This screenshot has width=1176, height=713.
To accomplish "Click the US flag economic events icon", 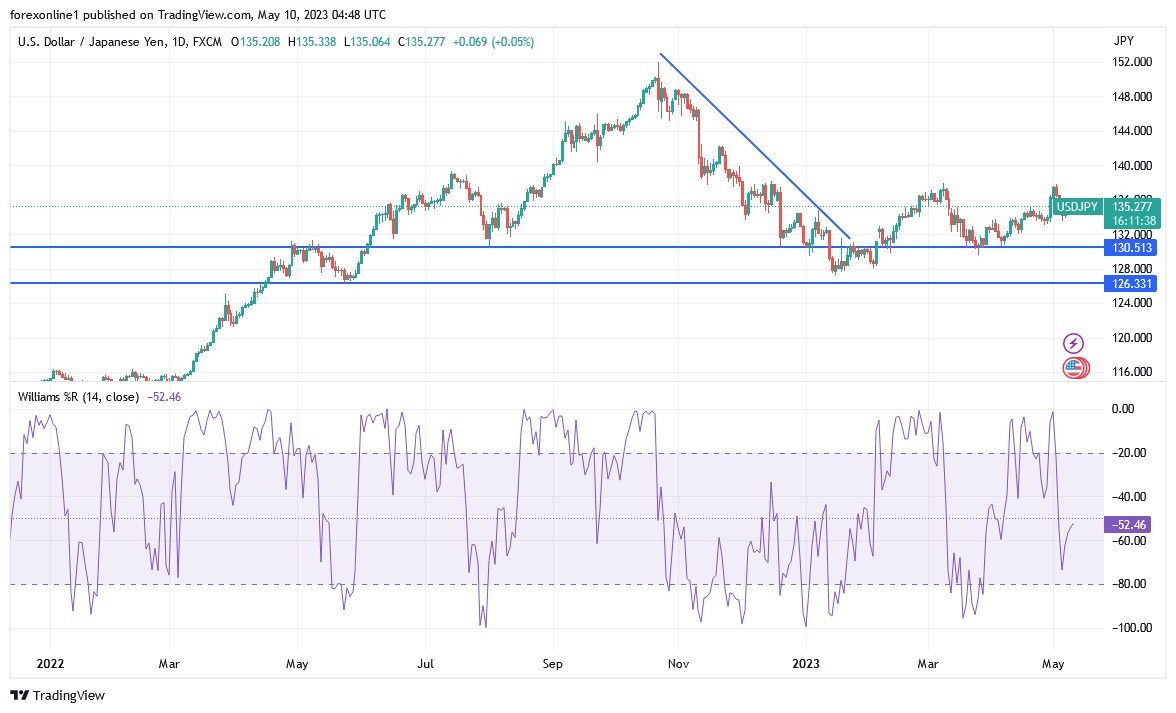I will [x=1073, y=368].
